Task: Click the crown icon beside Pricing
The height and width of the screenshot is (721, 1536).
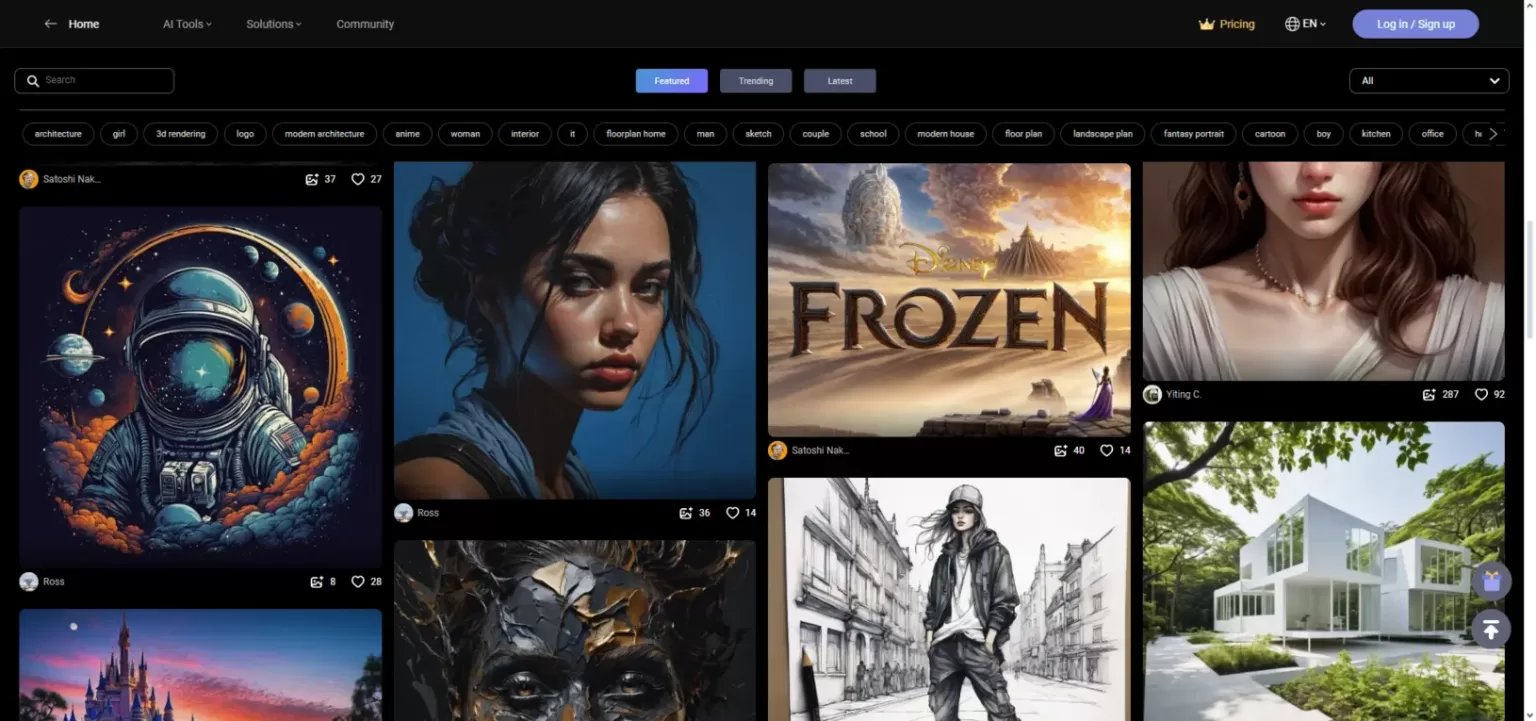Action: click(x=1206, y=24)
